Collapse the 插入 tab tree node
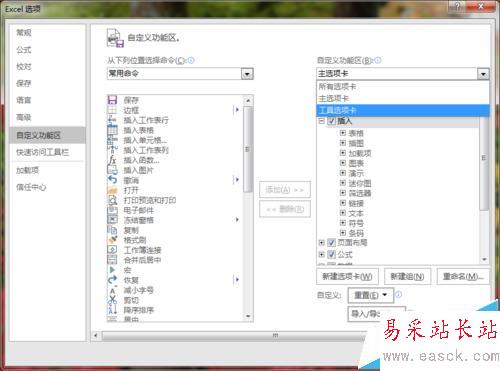Viewport: 500px width, 371px height. tap(321, 121)
